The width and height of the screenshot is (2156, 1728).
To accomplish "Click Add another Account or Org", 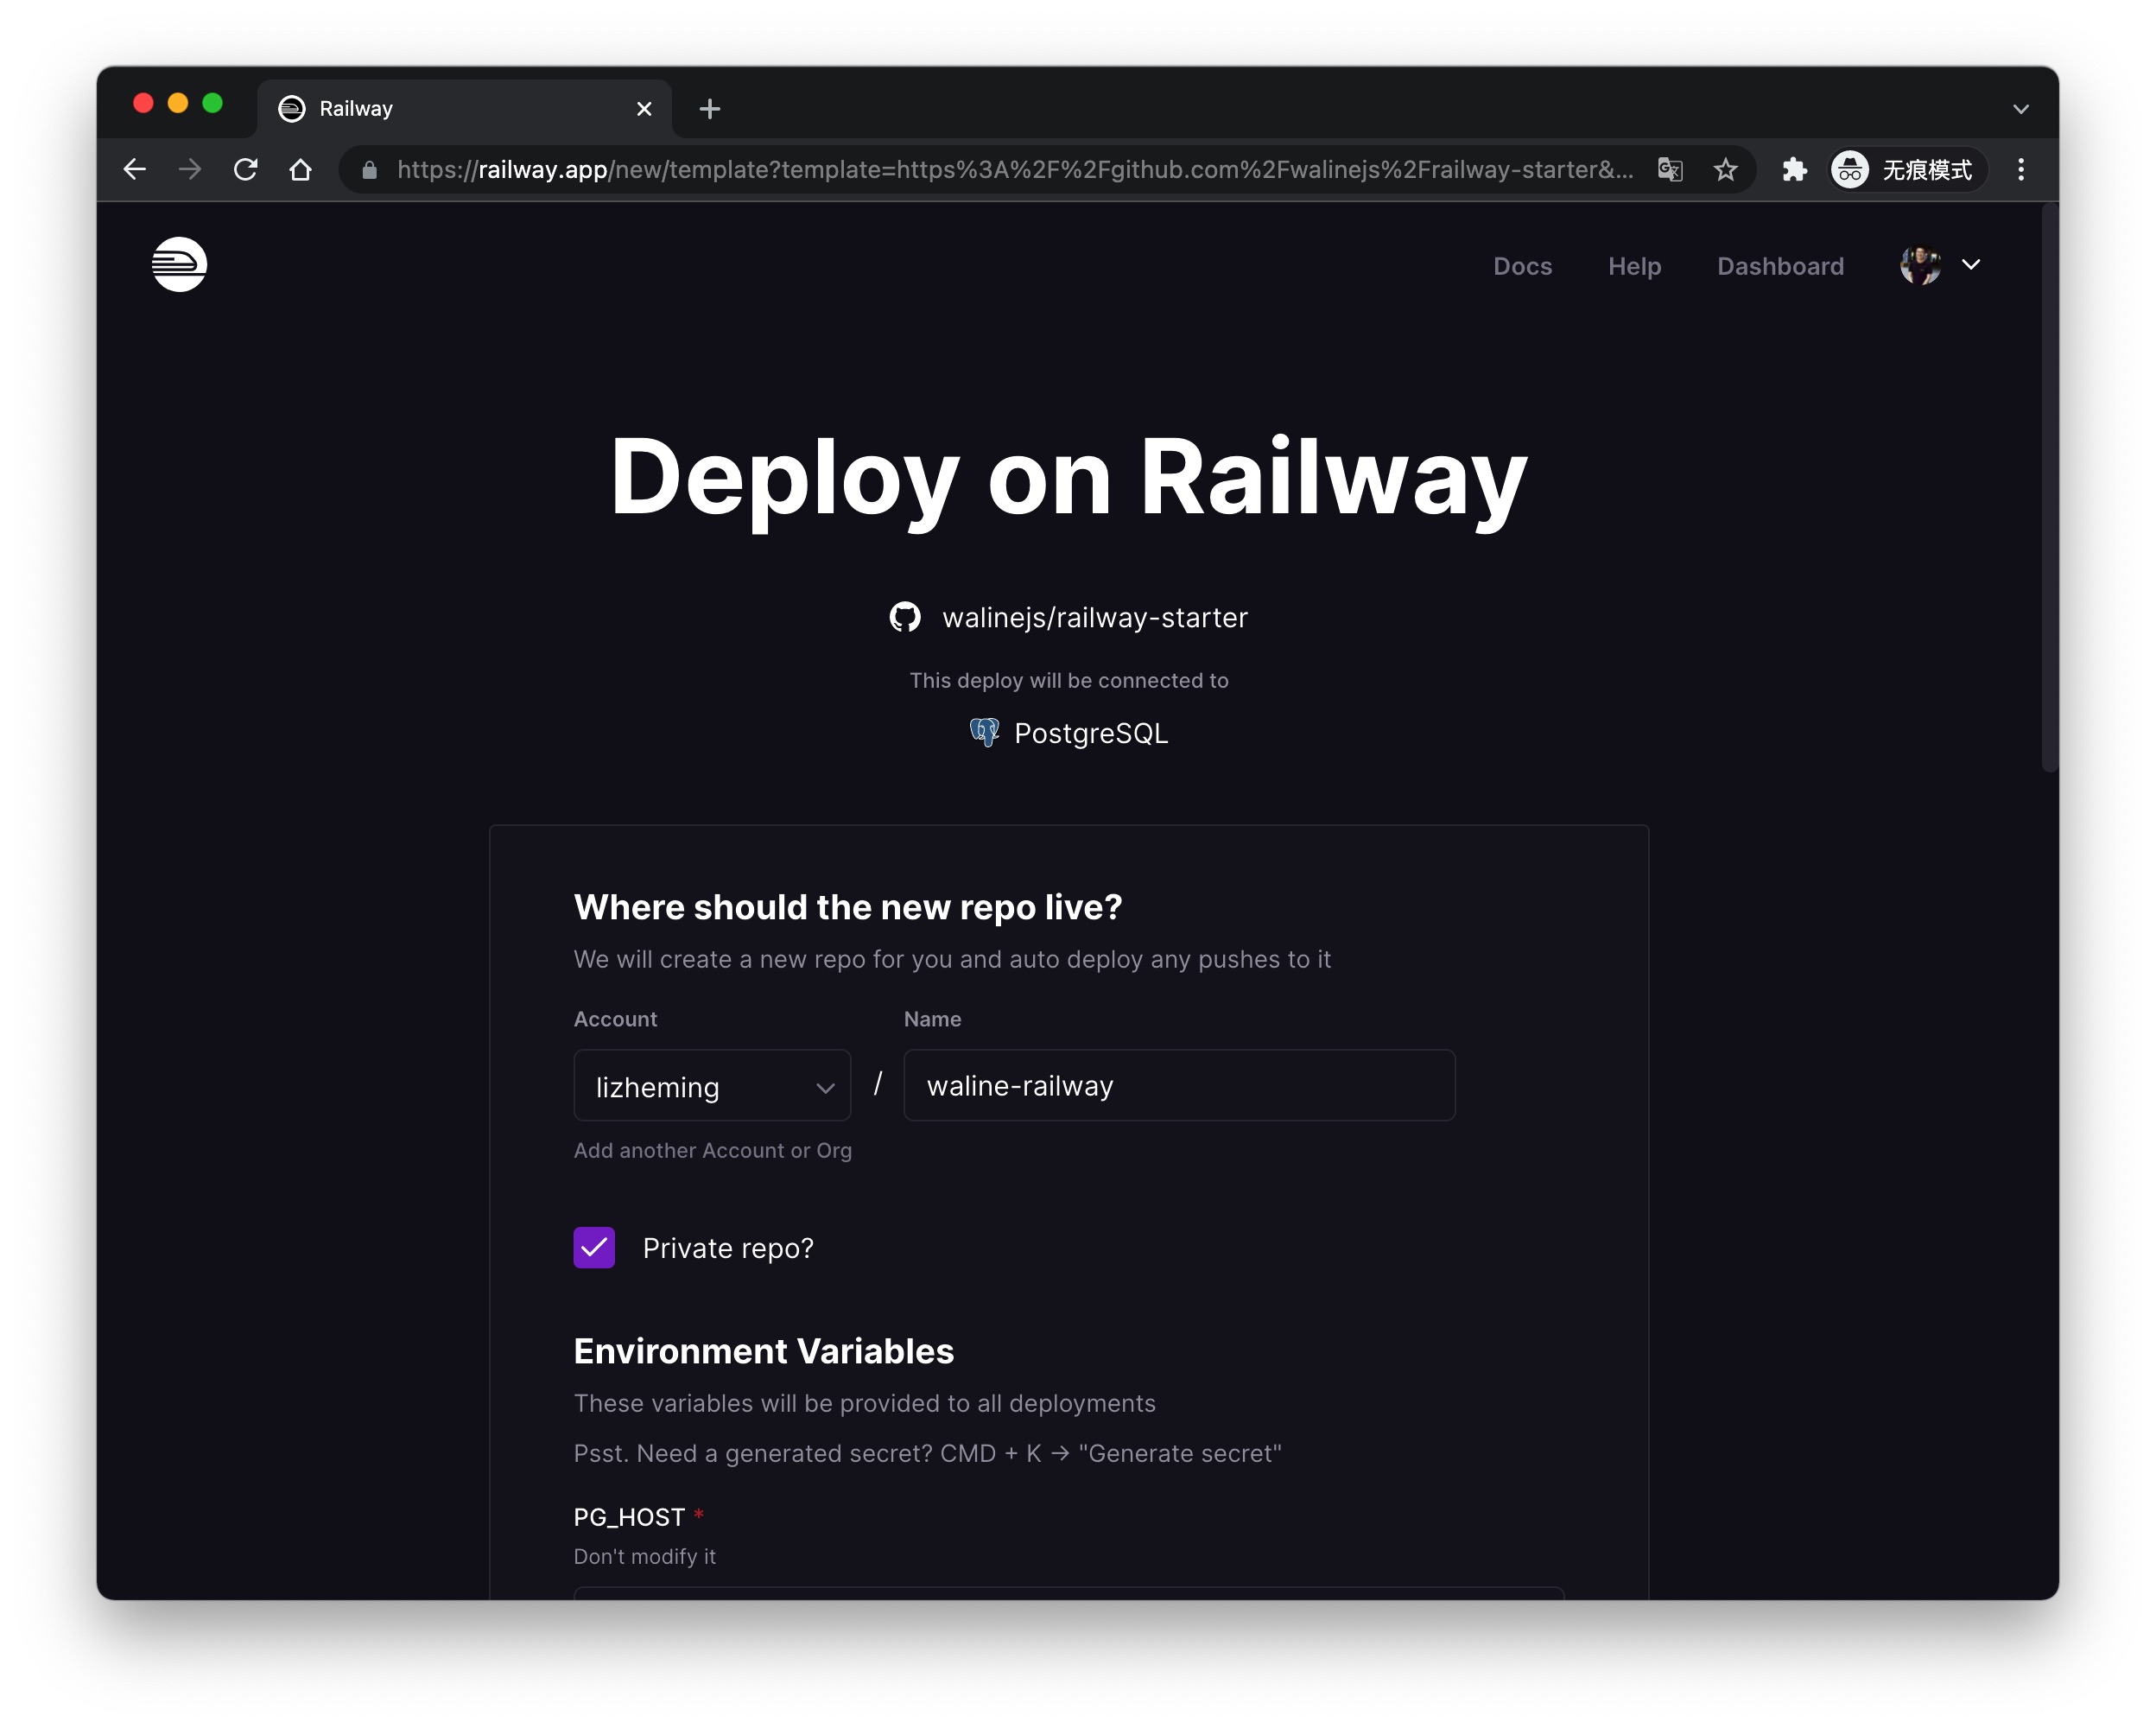I will 713,1150.
